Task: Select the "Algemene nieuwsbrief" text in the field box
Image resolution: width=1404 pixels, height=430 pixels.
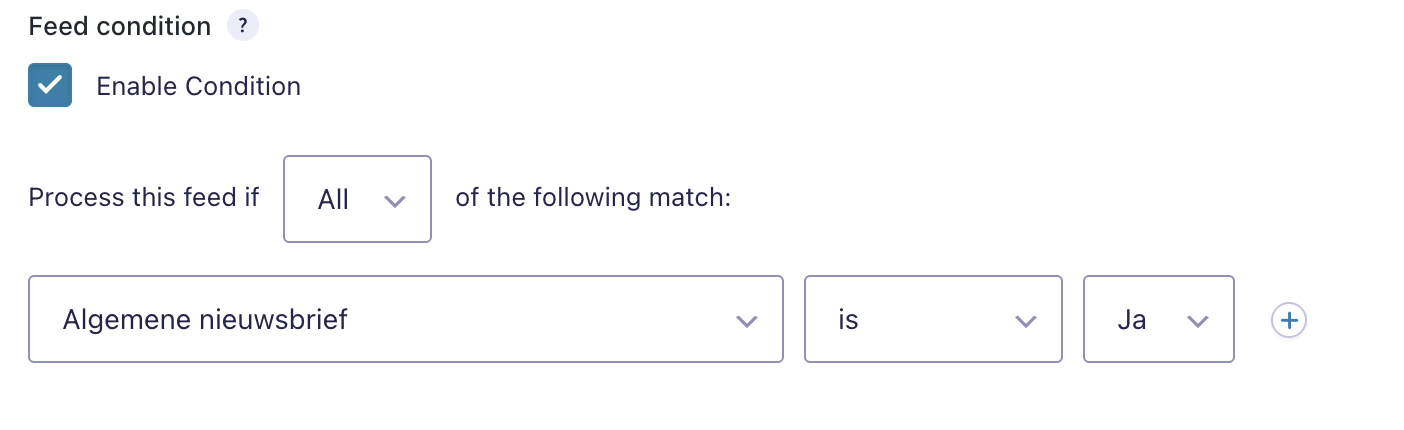Action: click(x=205, y=320)
